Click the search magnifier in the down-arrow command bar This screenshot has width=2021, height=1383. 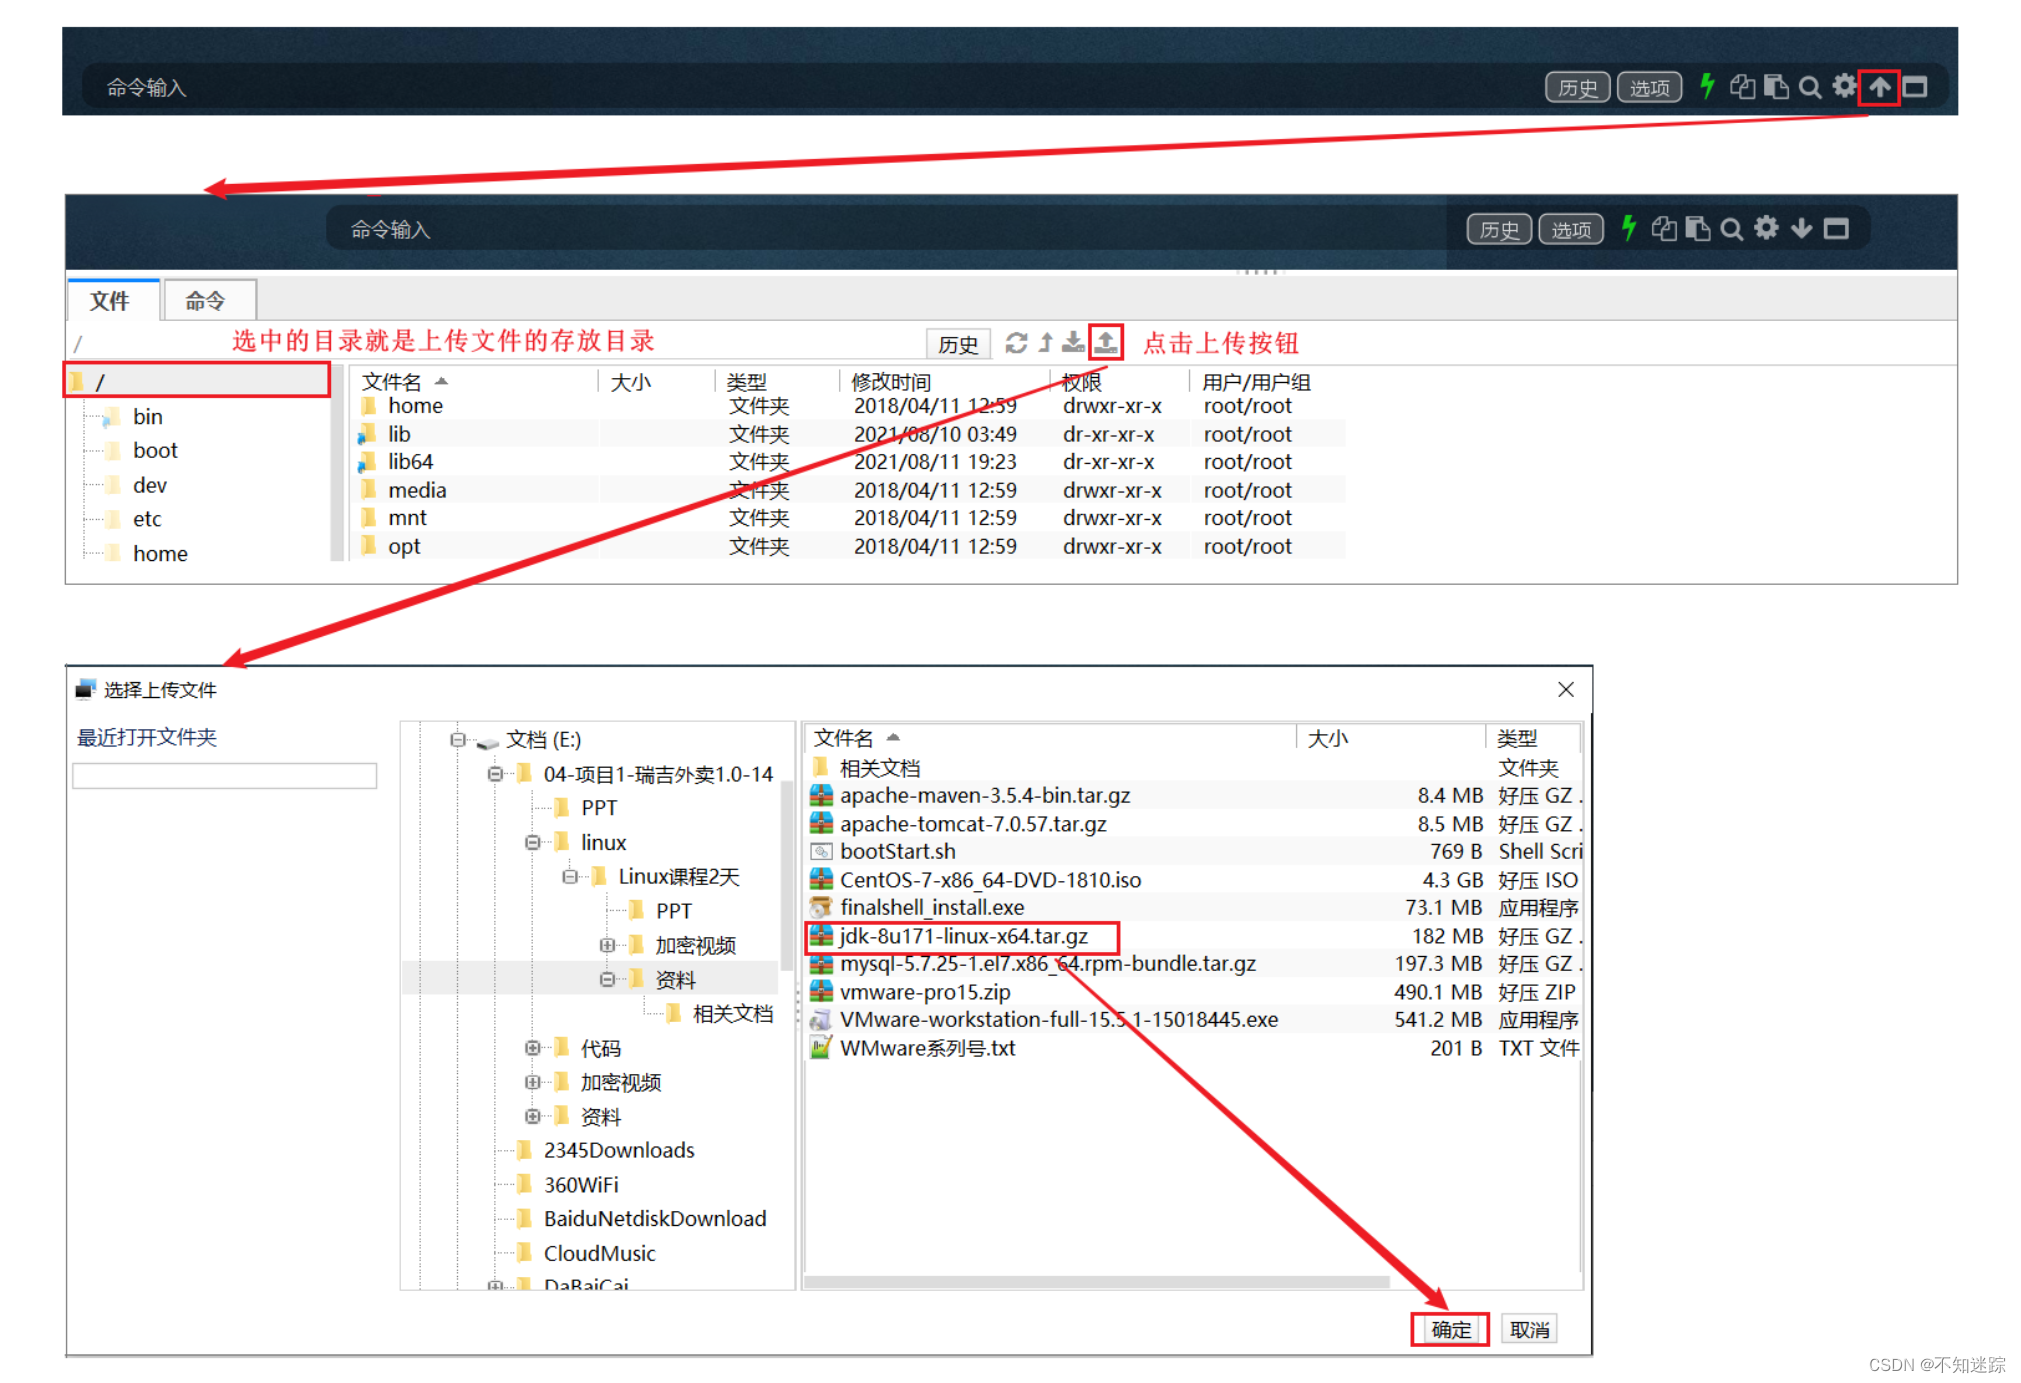1732,229
